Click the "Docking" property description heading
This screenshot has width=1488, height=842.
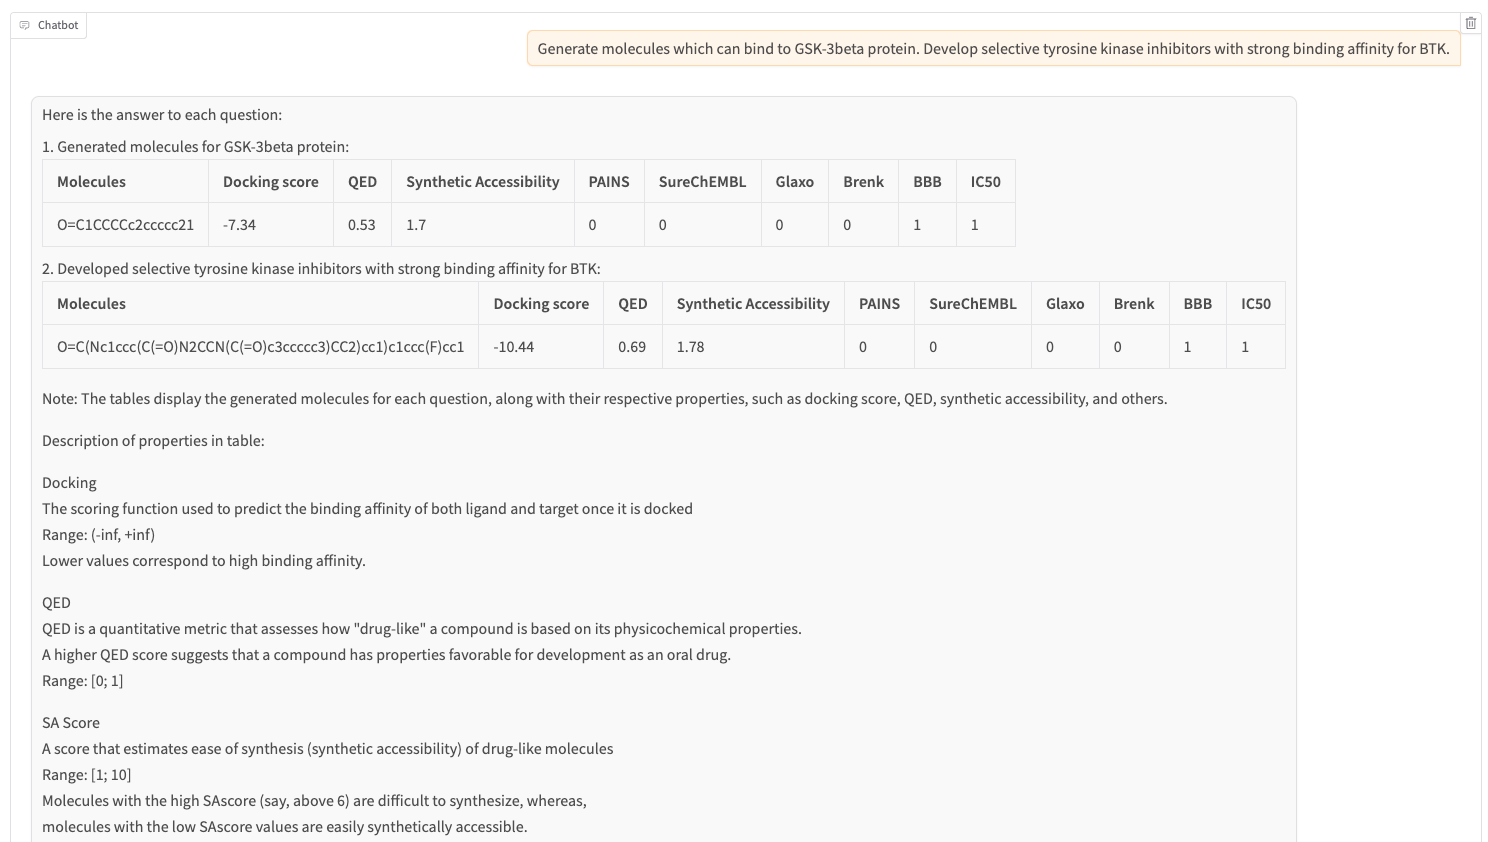(x=69, y=483)
